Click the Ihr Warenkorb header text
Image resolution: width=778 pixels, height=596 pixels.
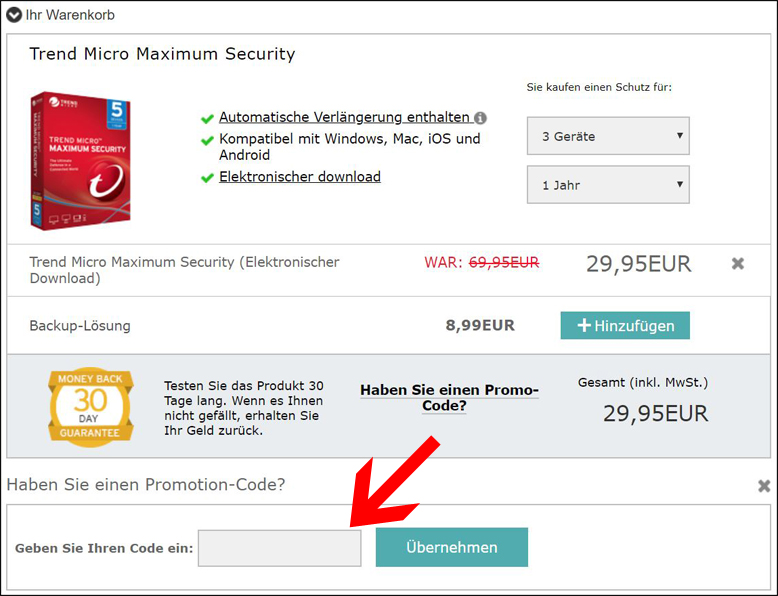pos(70,15)
